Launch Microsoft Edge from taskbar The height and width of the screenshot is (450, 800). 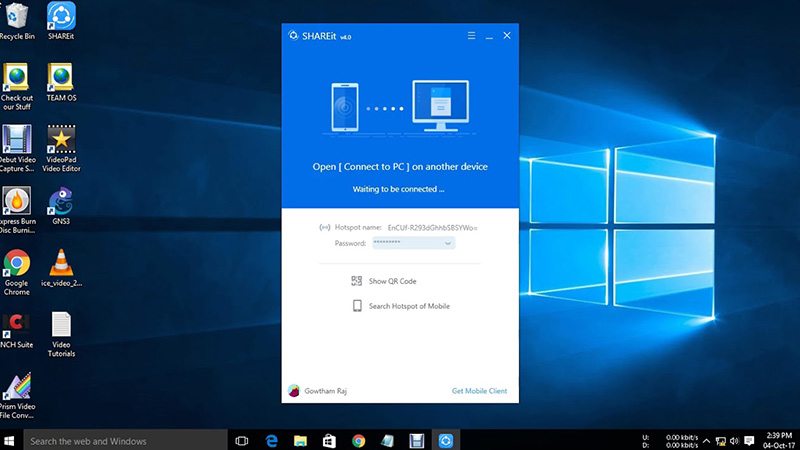(x=271, y=441)
